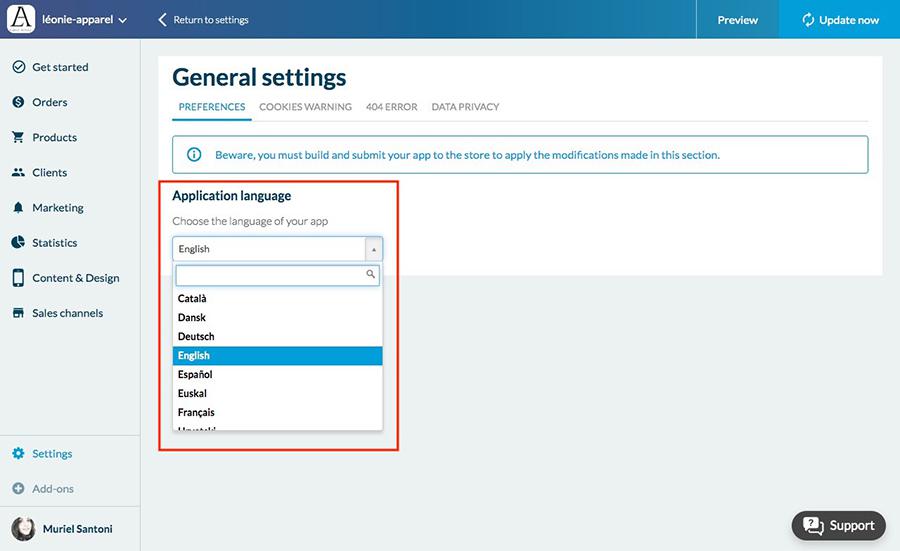Collapse the Application language dropdown arrow
The image size is (900, 551).
[x=373, y=249]
